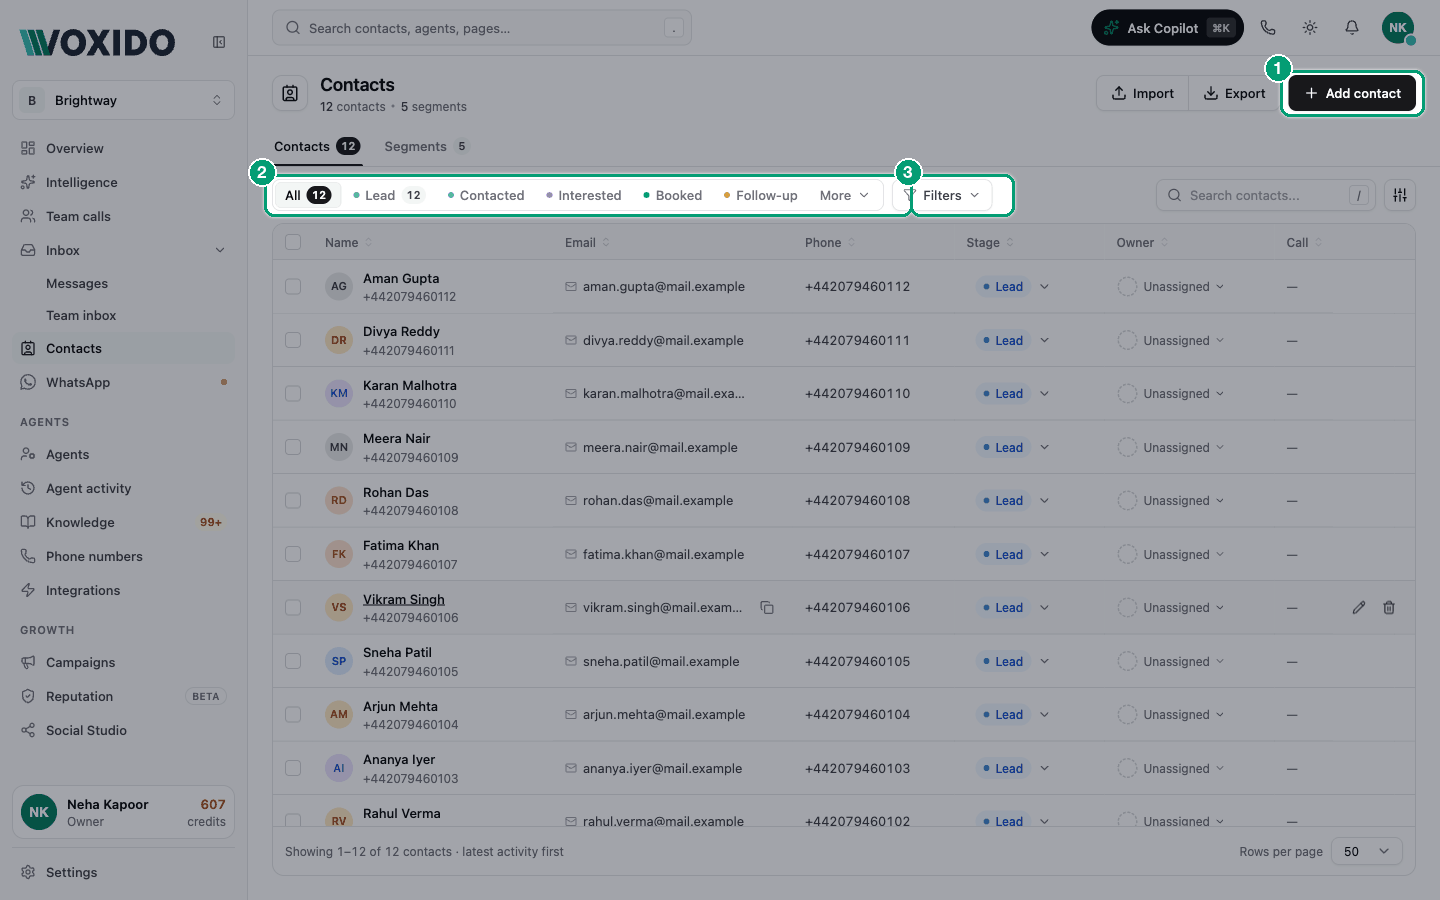Image resolution: width=1440 pixels, height=900 pixels.
Task: Tick the checkbox for Divya Reddy
Action: (293, 340)
